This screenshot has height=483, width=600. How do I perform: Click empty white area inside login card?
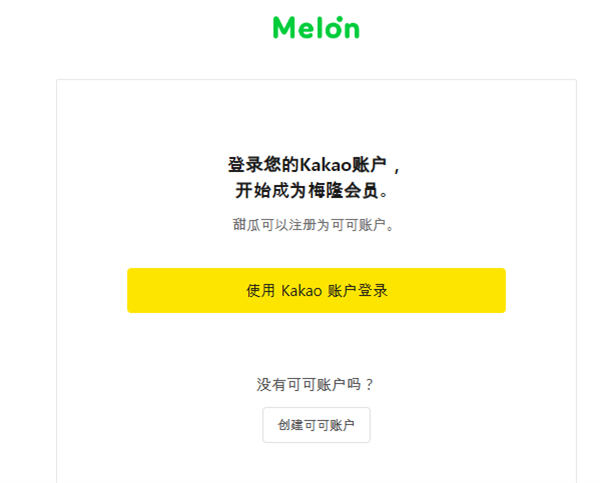click(316, 115)
